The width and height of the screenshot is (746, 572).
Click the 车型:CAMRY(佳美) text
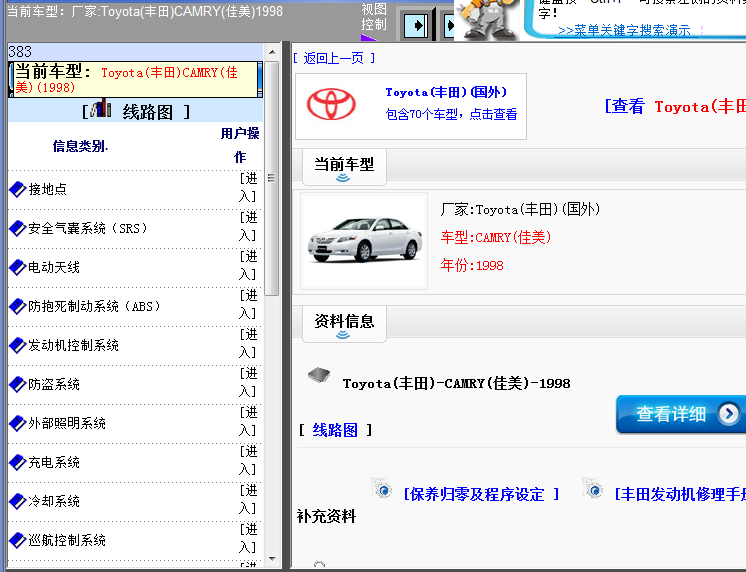[x=496, y=237]
